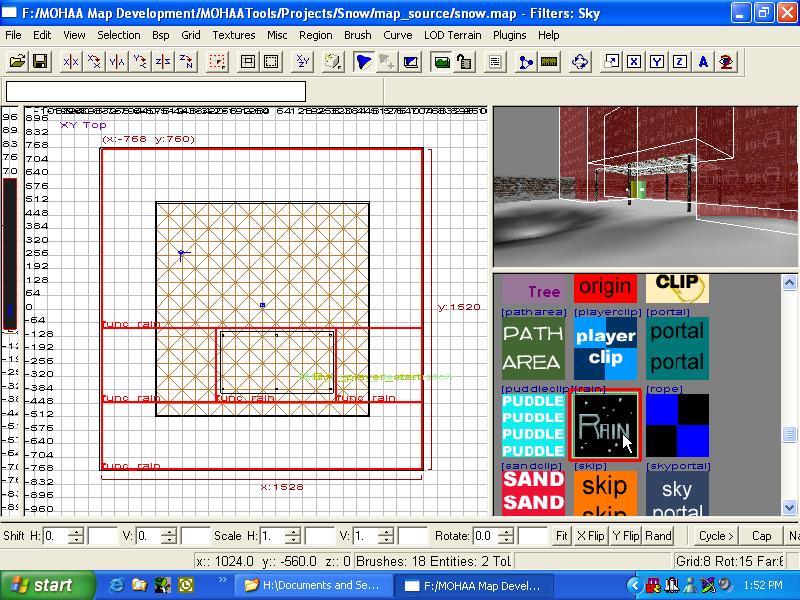This screenshot has height=600, width=800.
Task: Toggle the Z axis lock button
Action: point(680,62)
